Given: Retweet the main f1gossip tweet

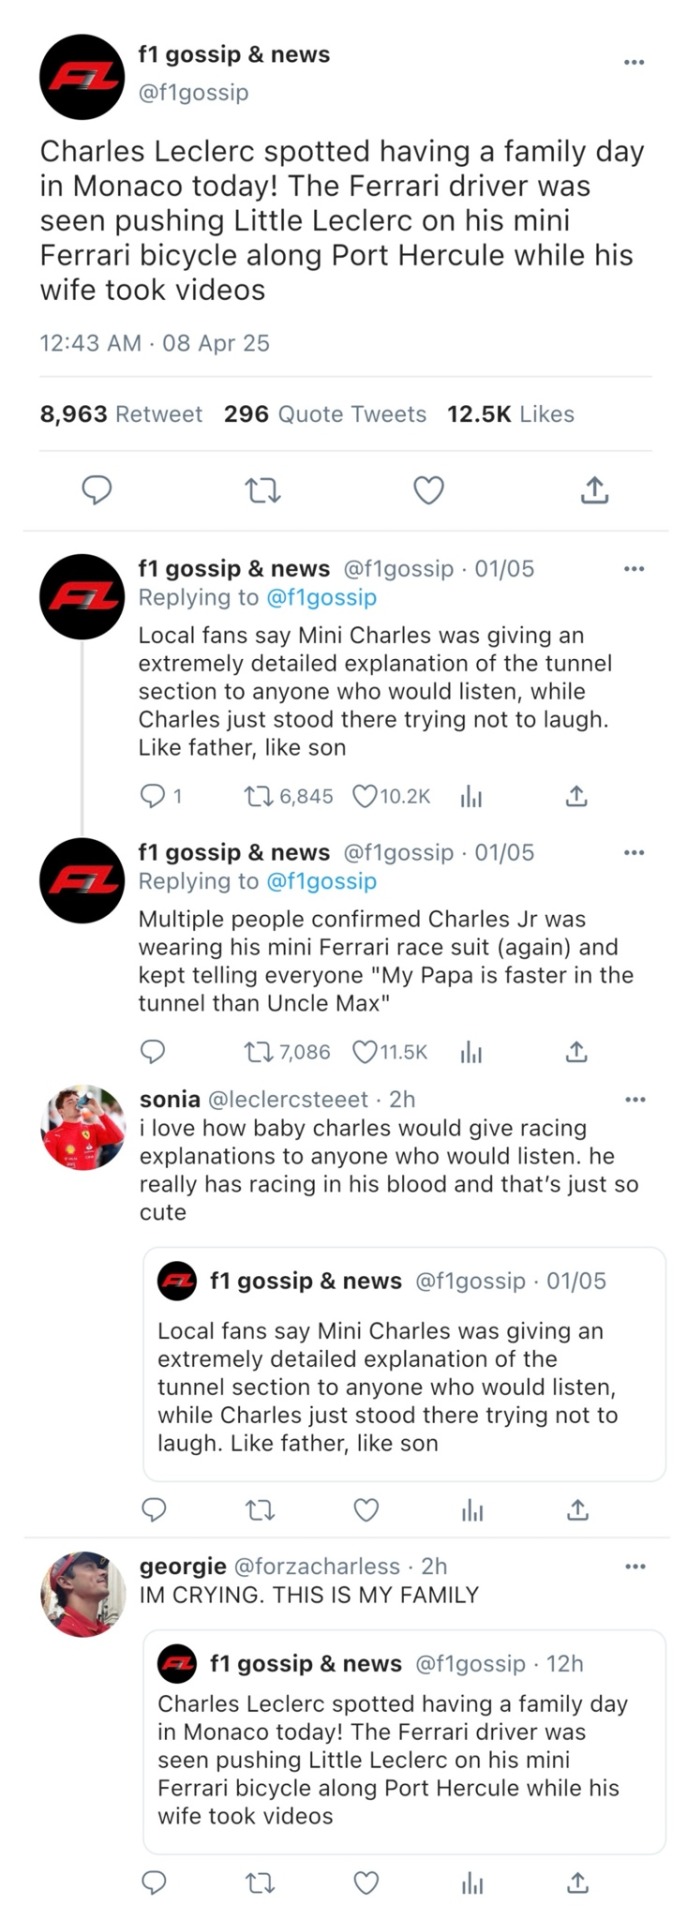Looking at the screenshot, I should [x=263, y=490].
